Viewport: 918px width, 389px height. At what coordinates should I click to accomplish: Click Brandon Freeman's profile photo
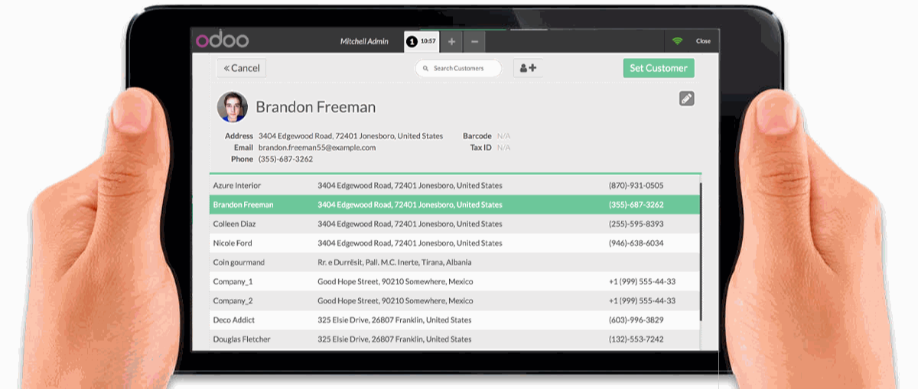point(232,107)
